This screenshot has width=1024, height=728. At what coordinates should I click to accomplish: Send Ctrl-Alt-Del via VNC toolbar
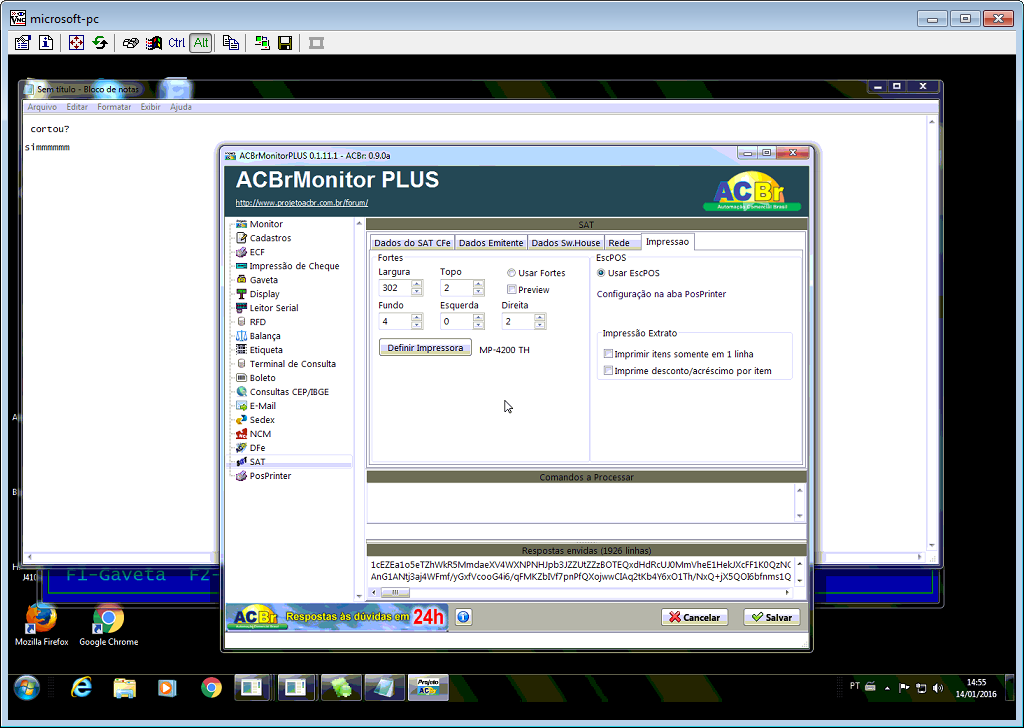[131, 43]
